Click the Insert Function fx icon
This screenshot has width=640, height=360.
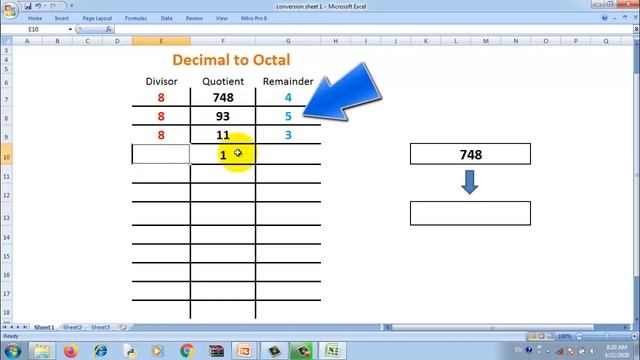[x=109, y=29]
